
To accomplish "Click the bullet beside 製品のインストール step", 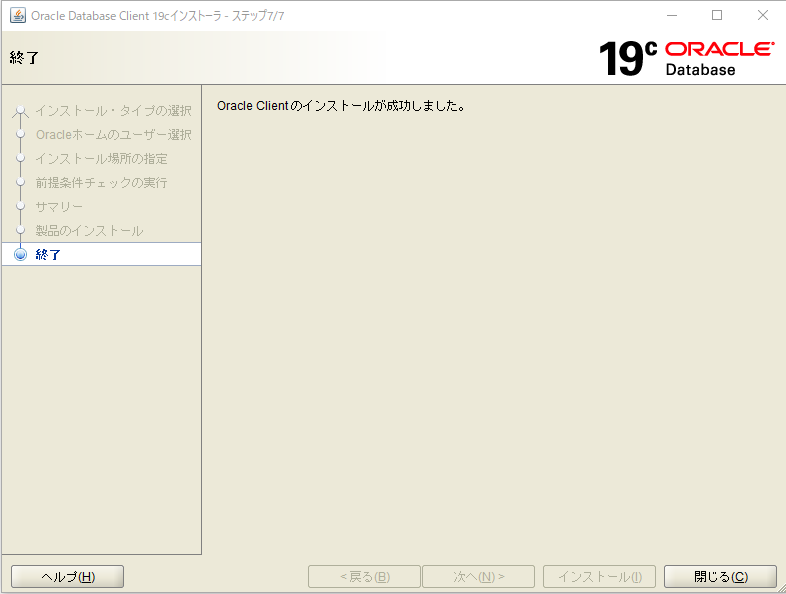I will click(20, 230).
